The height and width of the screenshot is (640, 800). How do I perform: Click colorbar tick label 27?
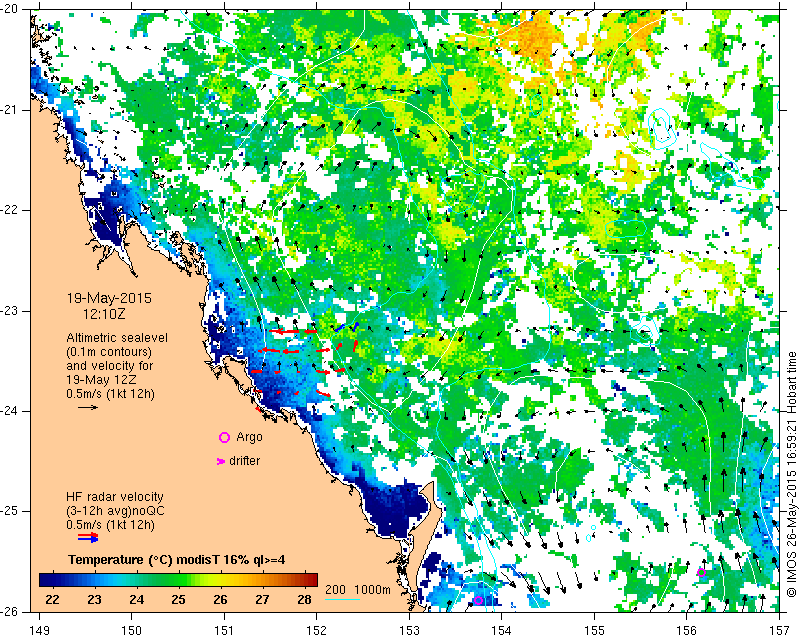click(262, 600)
